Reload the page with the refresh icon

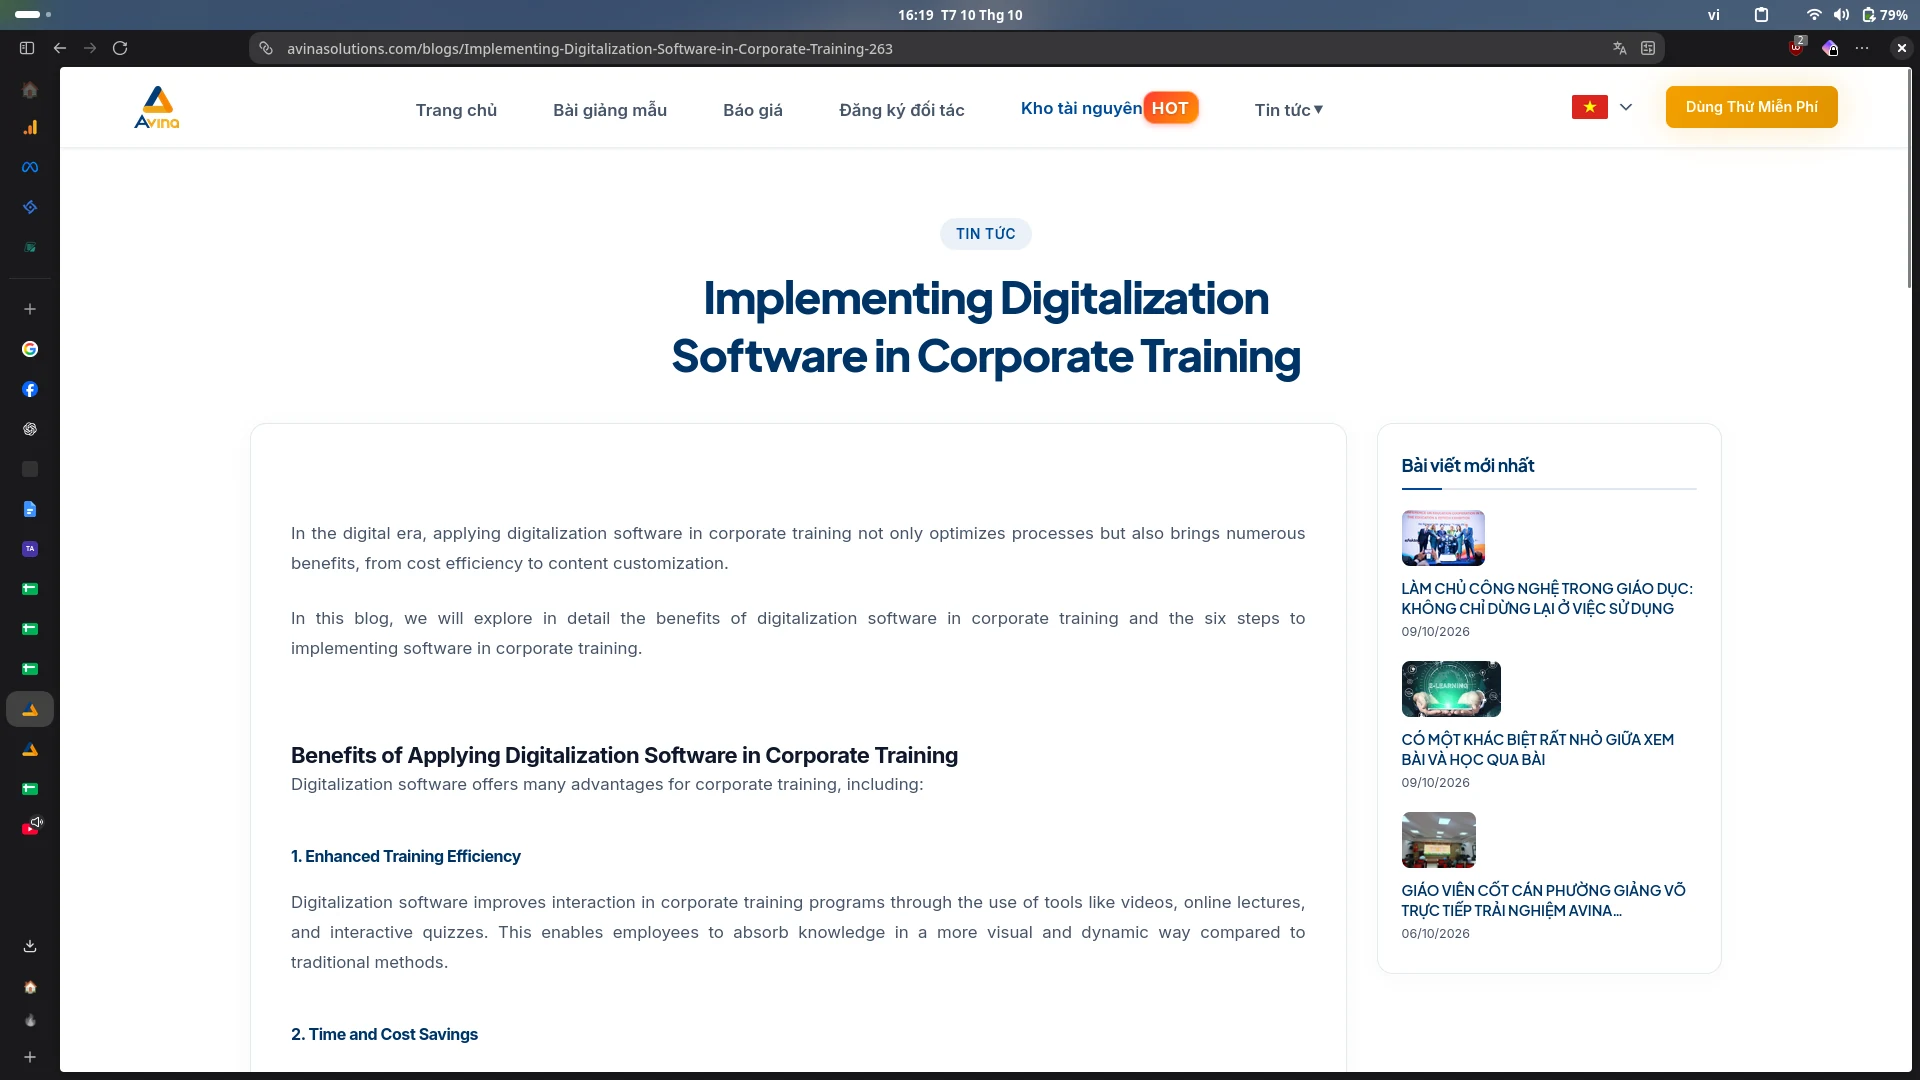point(120,48)
